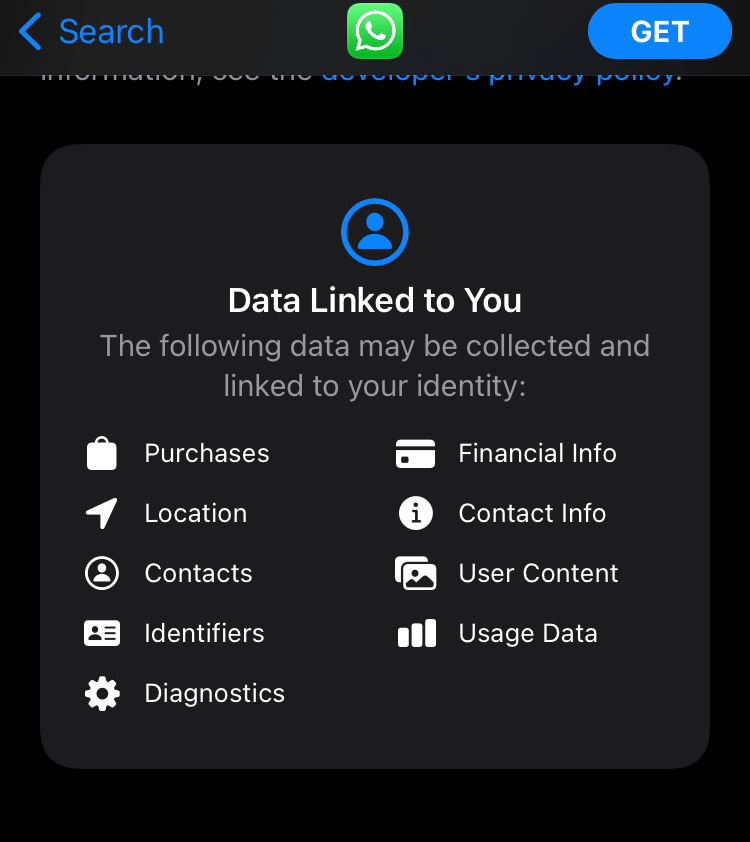Image resolution: width=750 pixels, height=842 pixels.
Task: Tap the User Content photos icon
Action: [416, 574]
